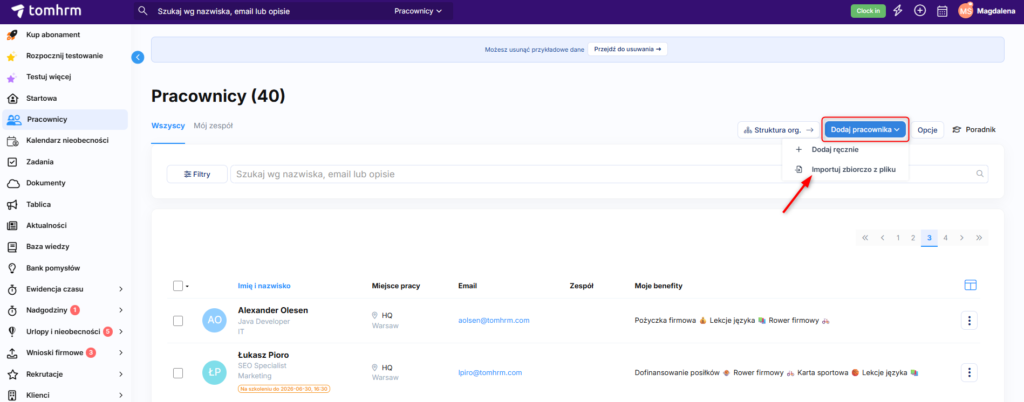
Task: Collapse sidebar with blue arrow button
Action: [x=138, y=57]
